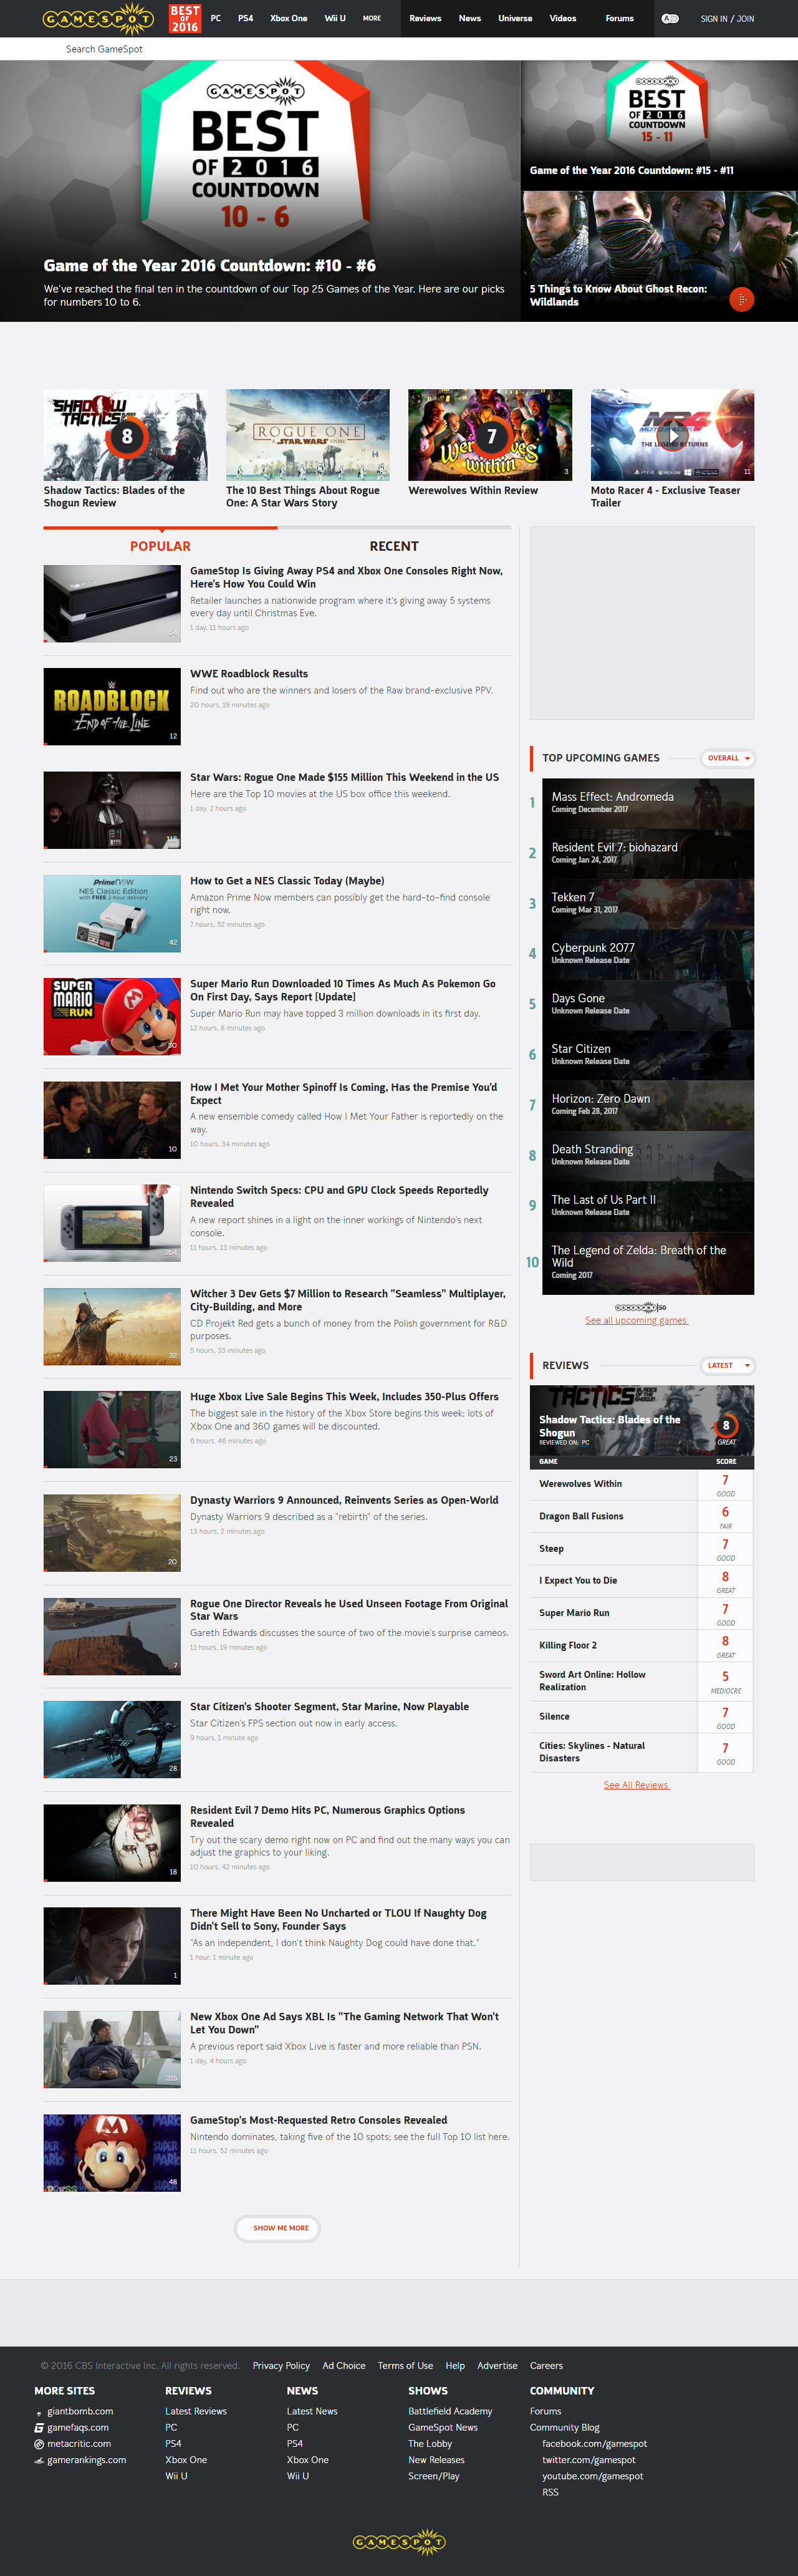The height and width of the screenshot is (2576, 798).
Task: Open See All Reviews link
Action: [636, 1785]
